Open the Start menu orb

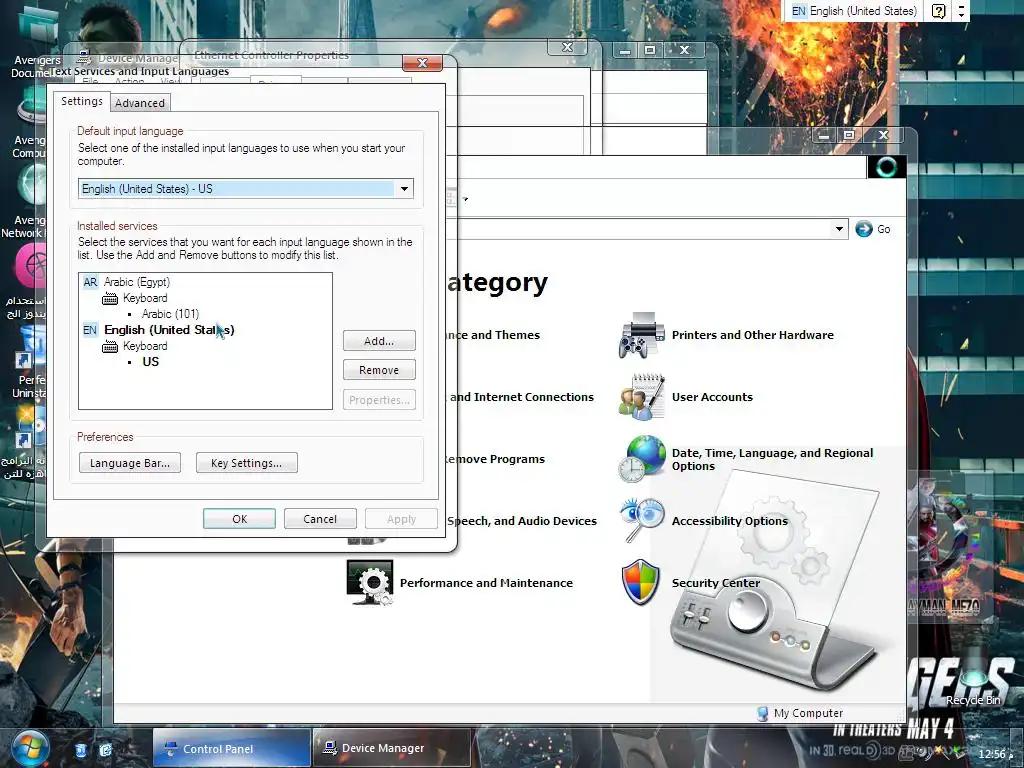pyautogui.click(x=30, y=748)
